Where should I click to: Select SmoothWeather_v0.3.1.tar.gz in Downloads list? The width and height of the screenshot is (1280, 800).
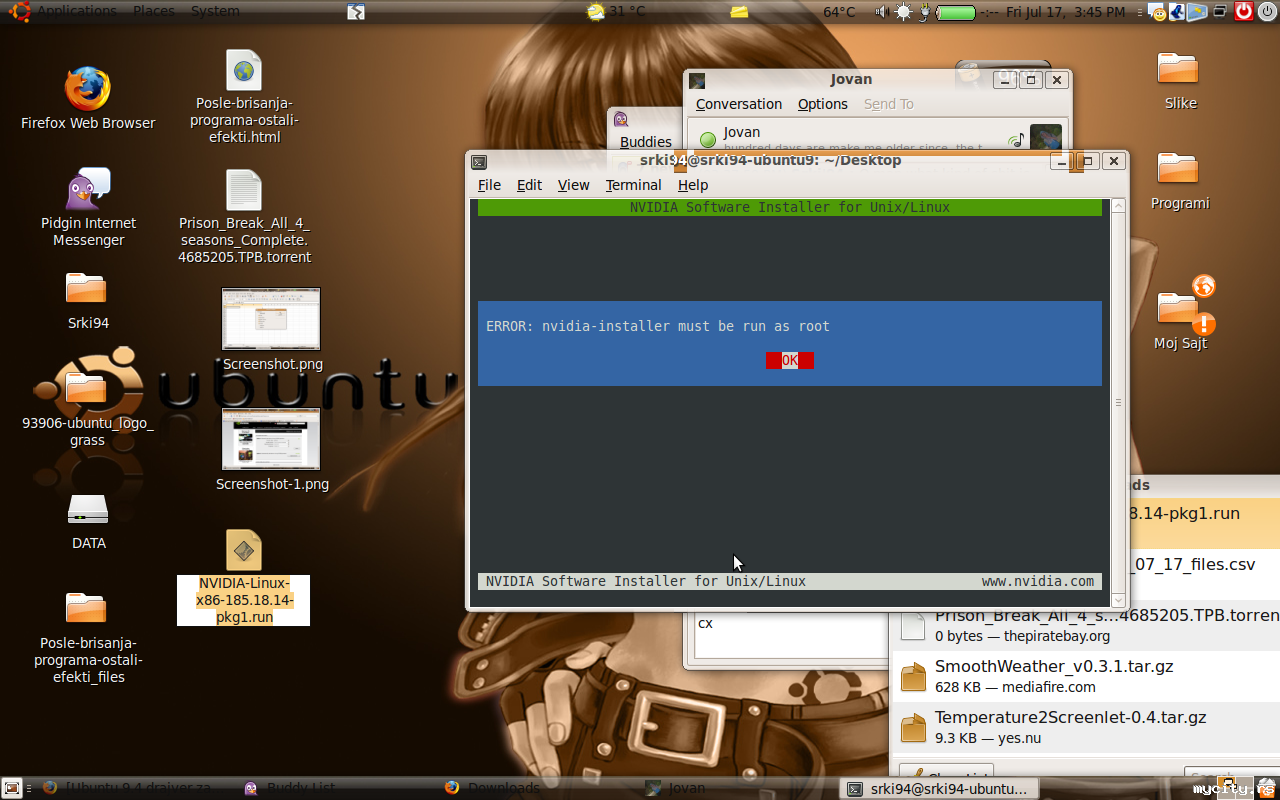tap(1085, 676)
